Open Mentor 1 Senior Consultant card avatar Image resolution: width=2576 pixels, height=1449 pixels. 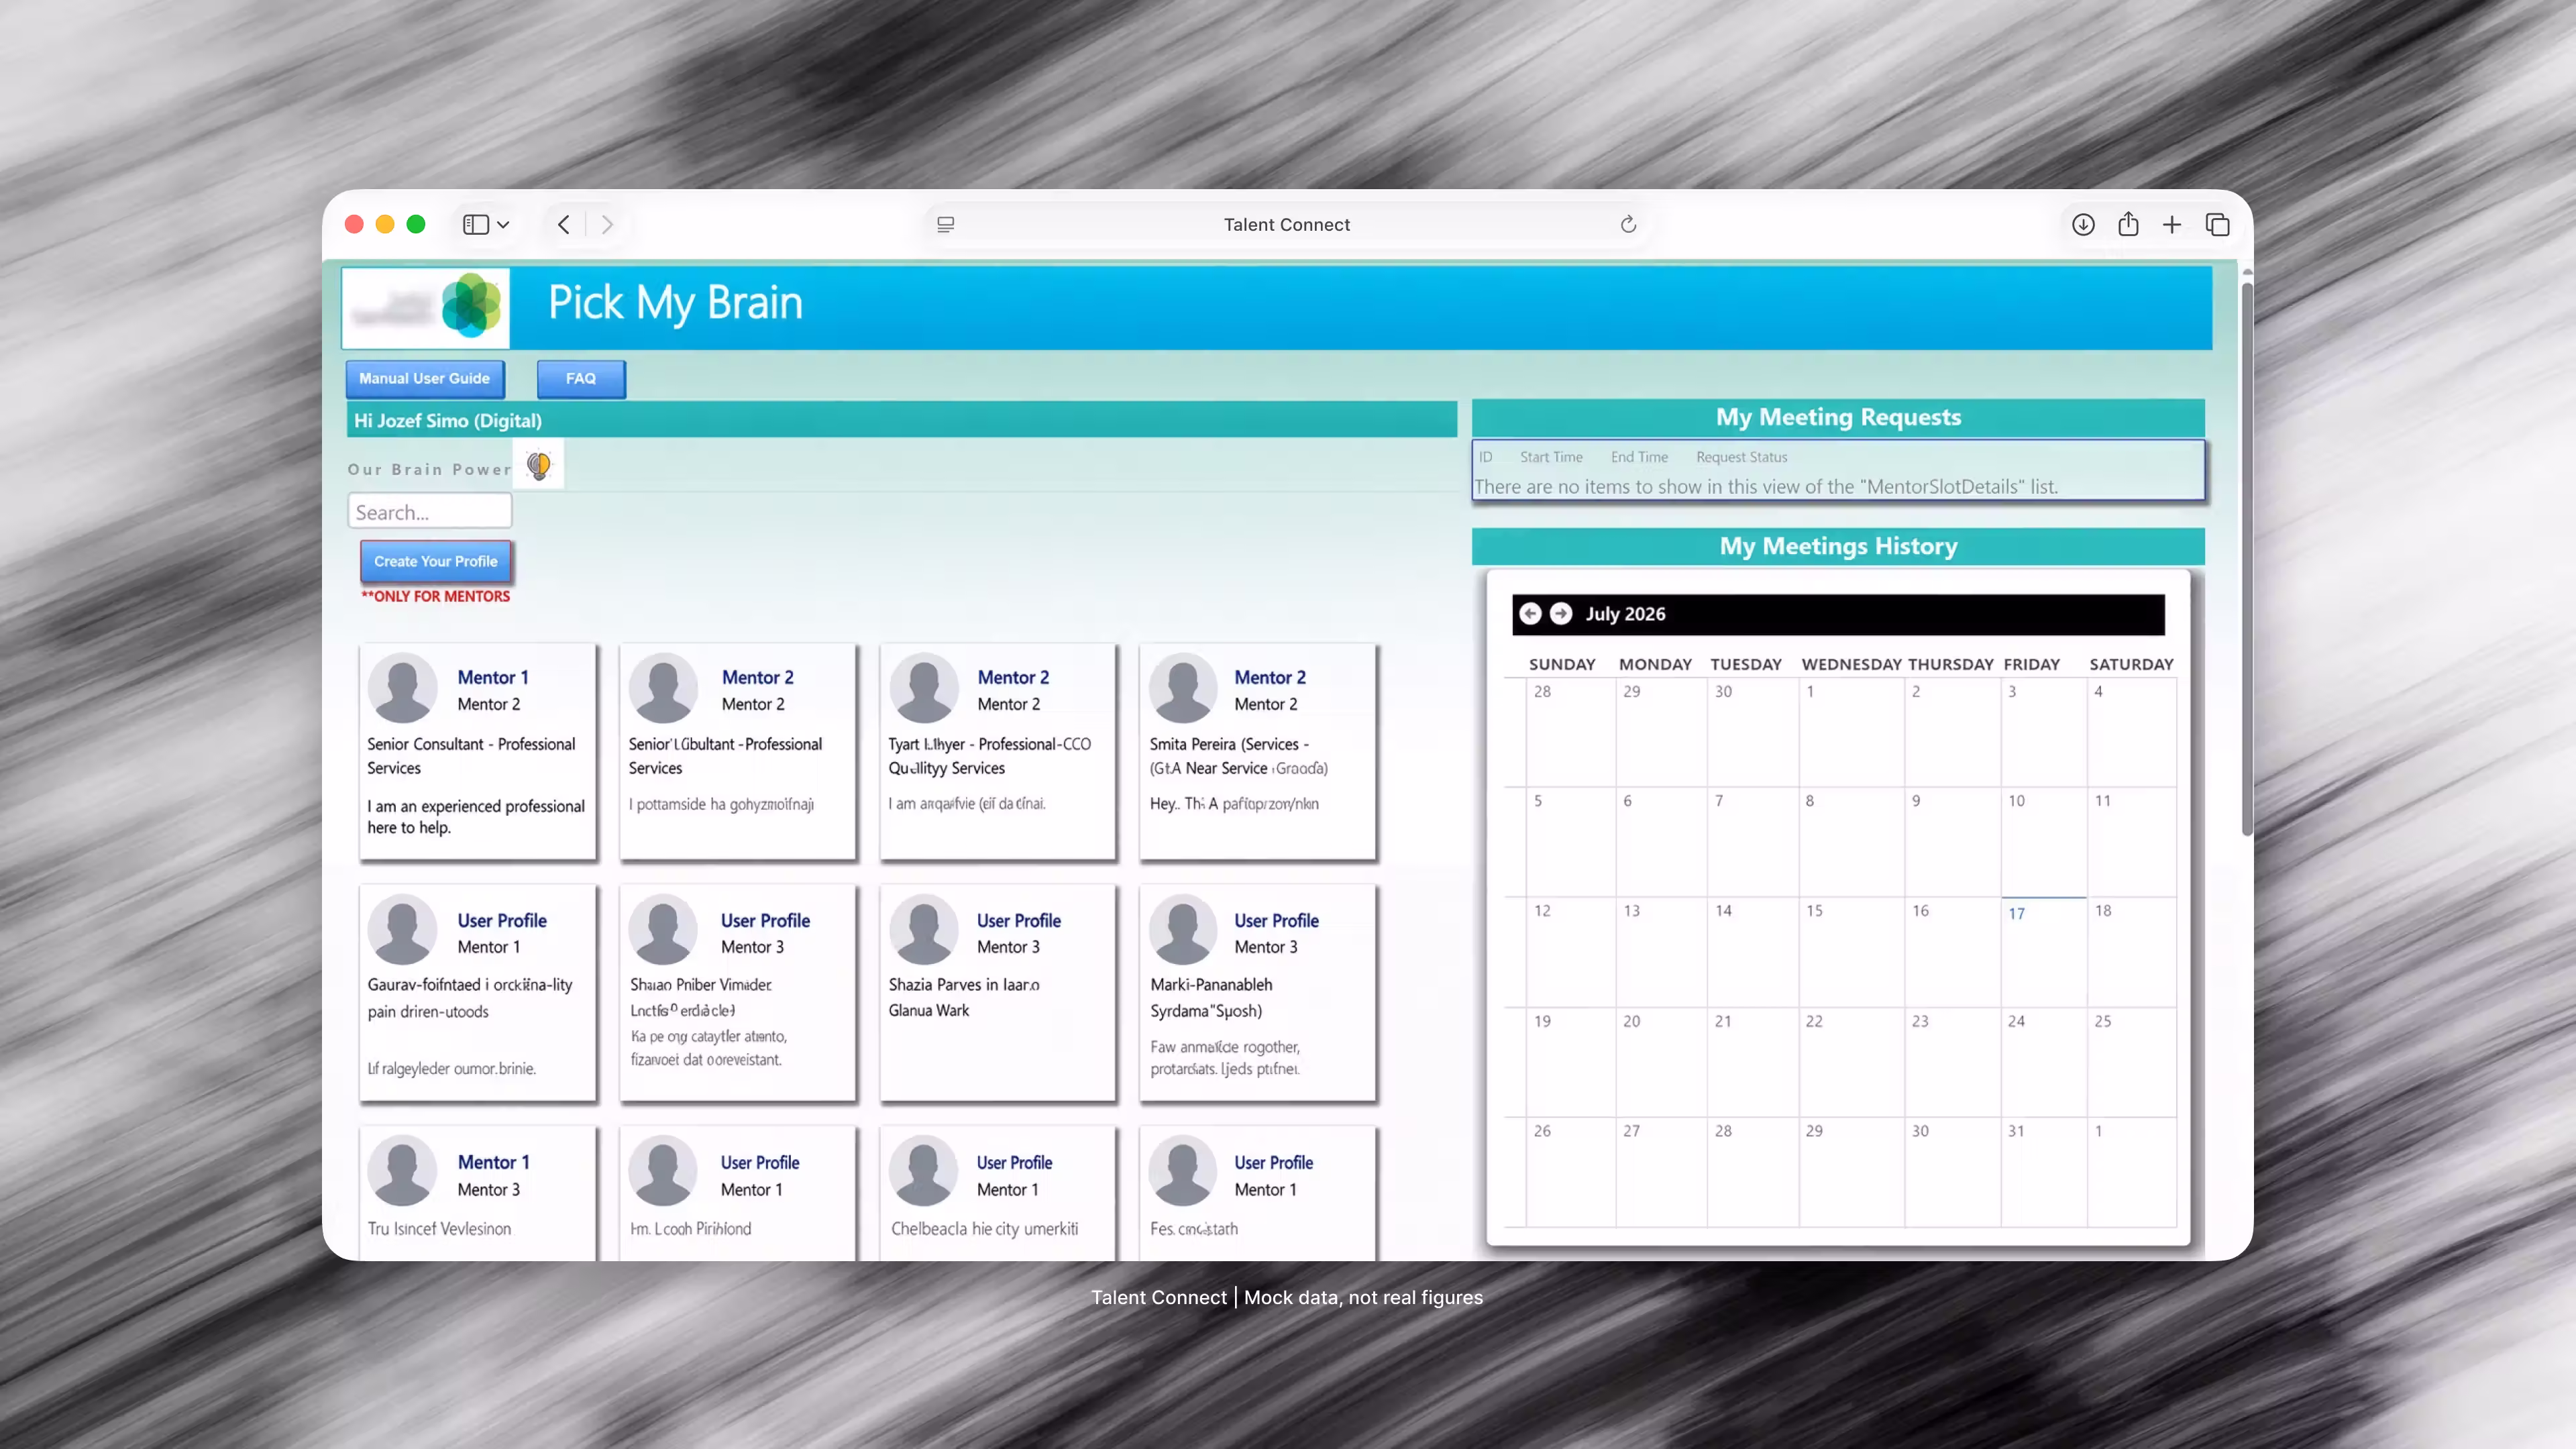pyautogui.click(x=403, y=688)
